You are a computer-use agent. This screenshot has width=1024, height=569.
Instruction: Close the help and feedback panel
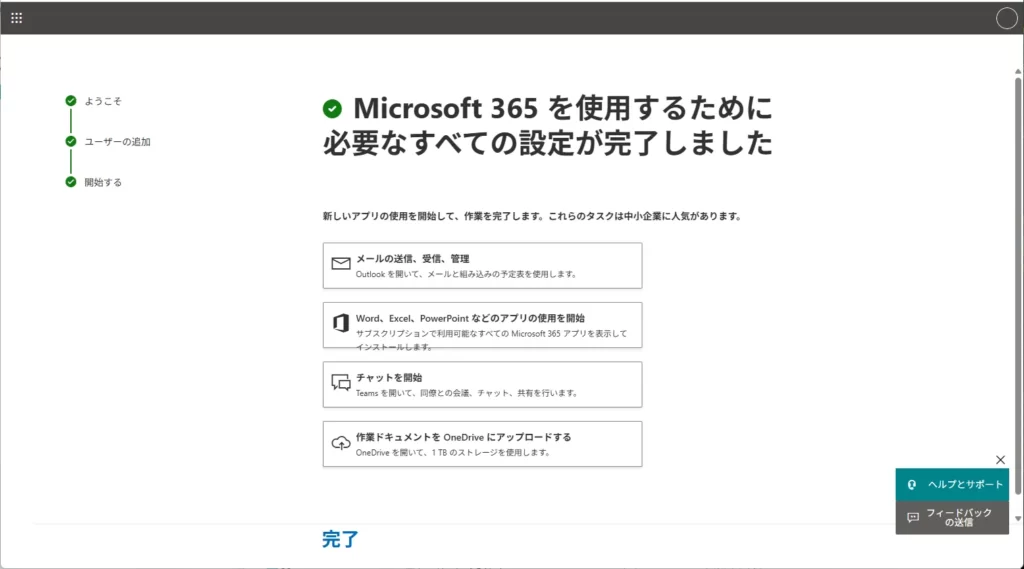1000,460
